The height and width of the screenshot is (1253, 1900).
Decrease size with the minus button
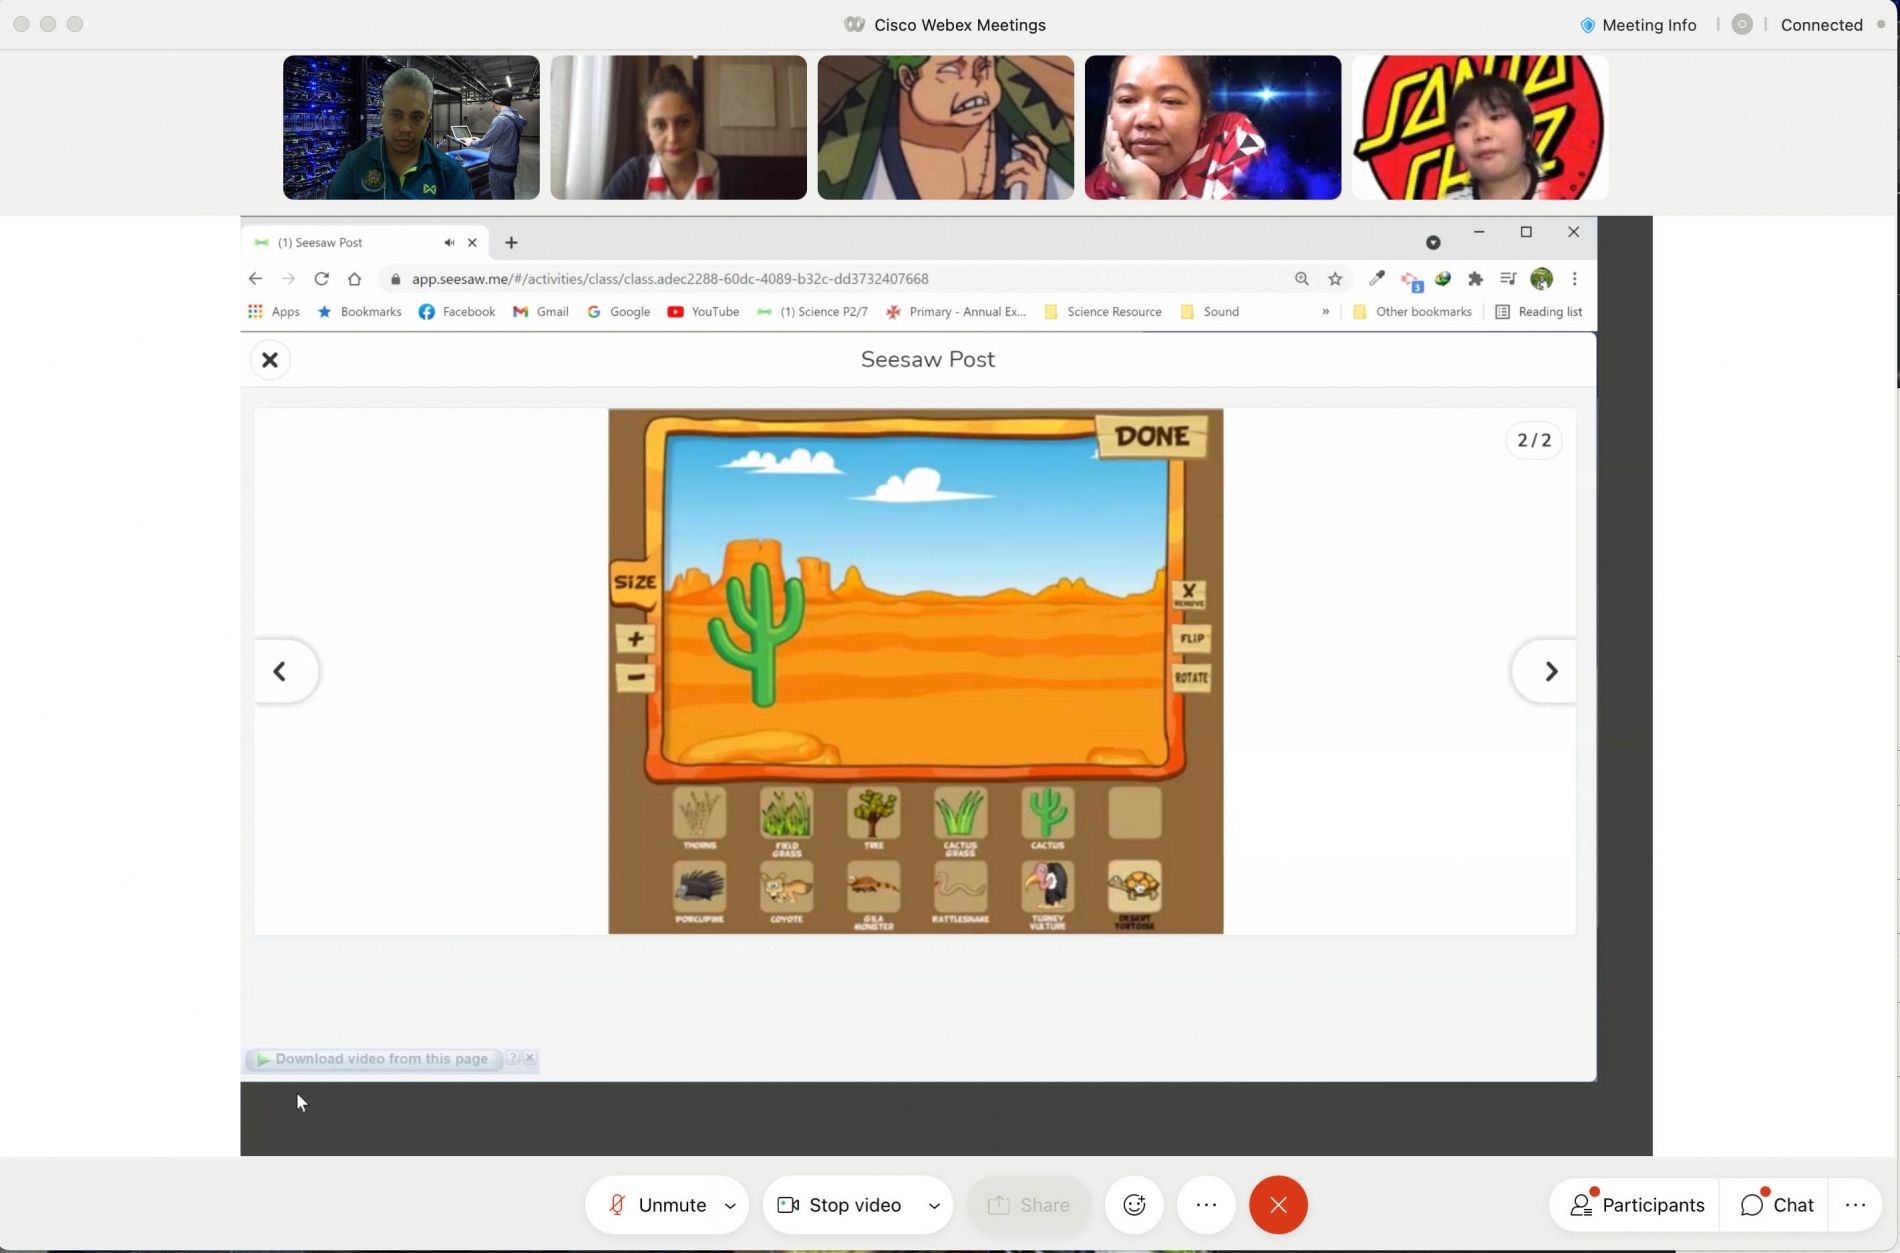[x=635, y=677]
